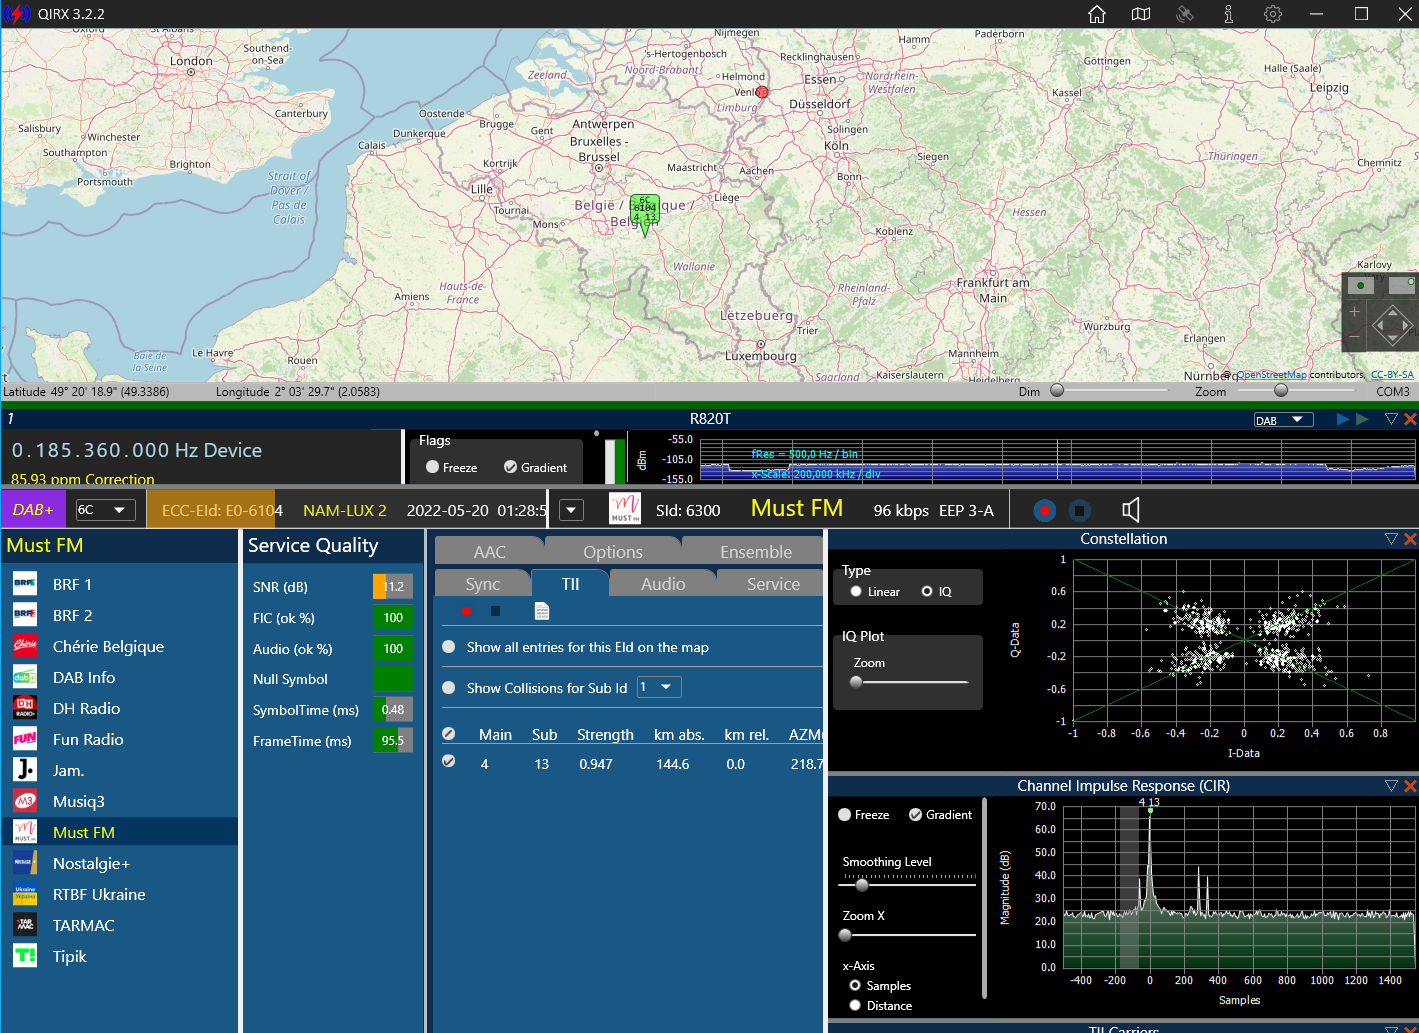Close the Channel Impulse Response panel
1419x1033 pixels.
point(1410,786)
